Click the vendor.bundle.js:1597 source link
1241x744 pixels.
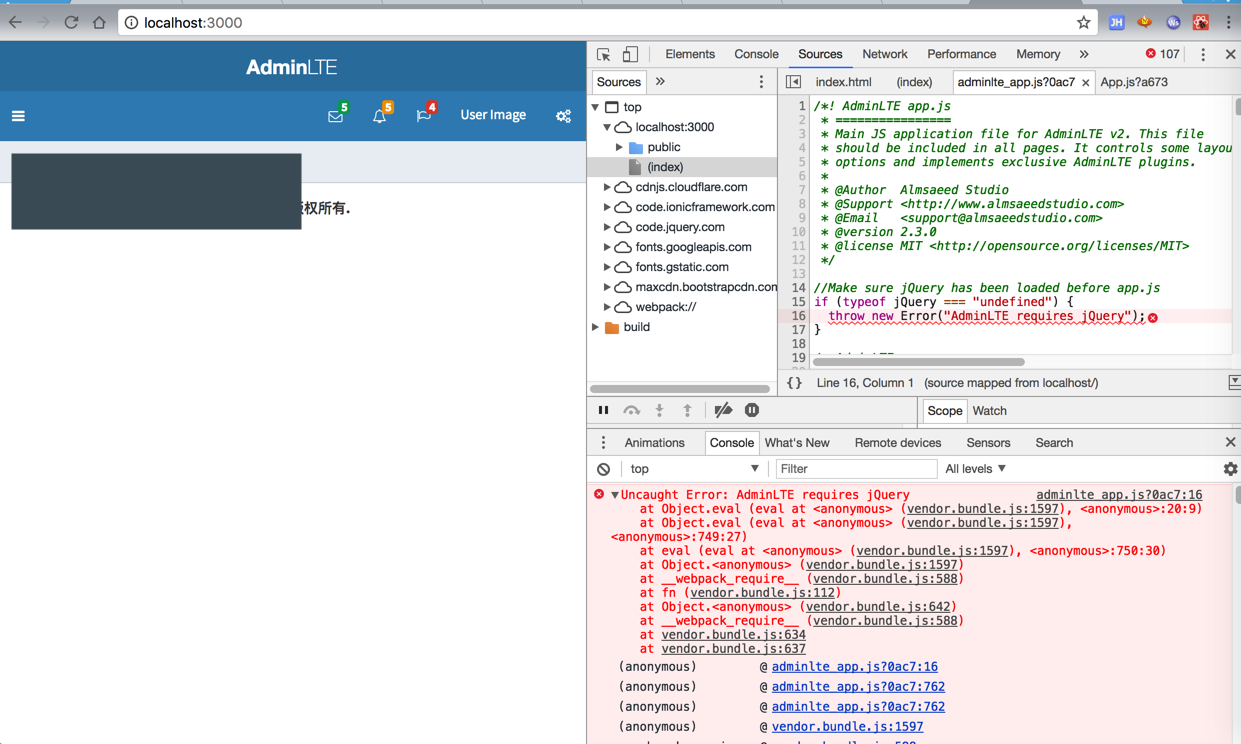847,727
